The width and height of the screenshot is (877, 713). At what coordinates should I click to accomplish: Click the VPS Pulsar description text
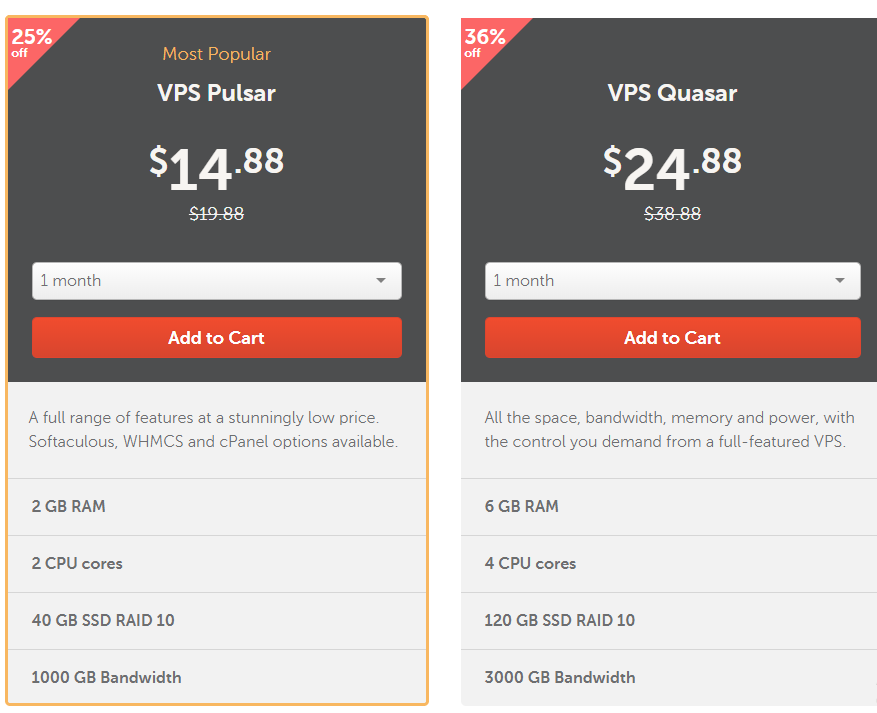point(216,429)
